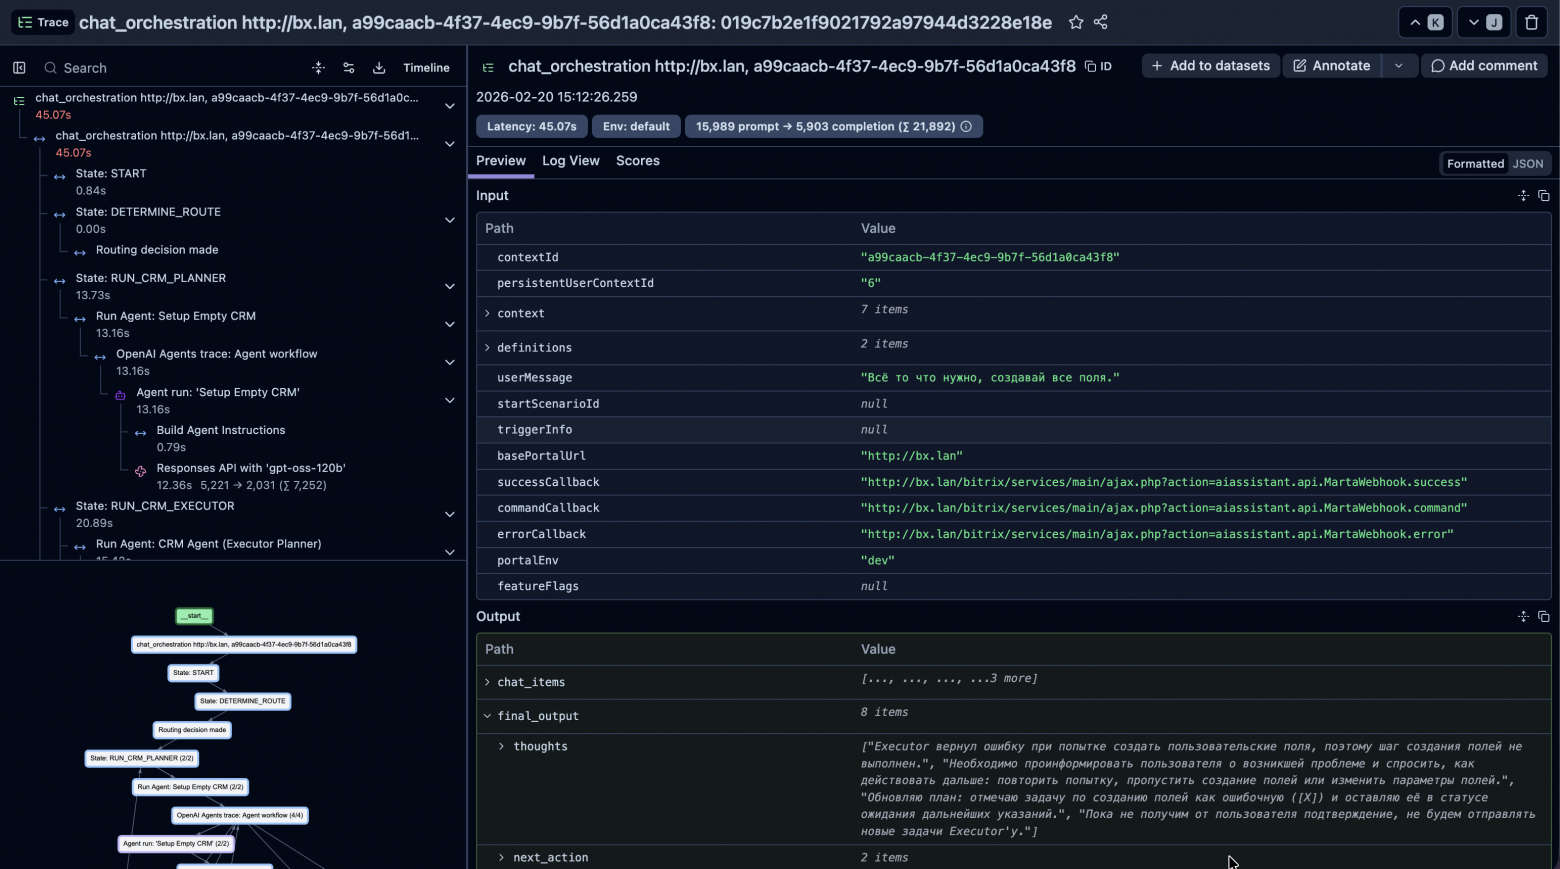Click Add to datasets button
This screenshot has height=869, width=1560.
1210,66
